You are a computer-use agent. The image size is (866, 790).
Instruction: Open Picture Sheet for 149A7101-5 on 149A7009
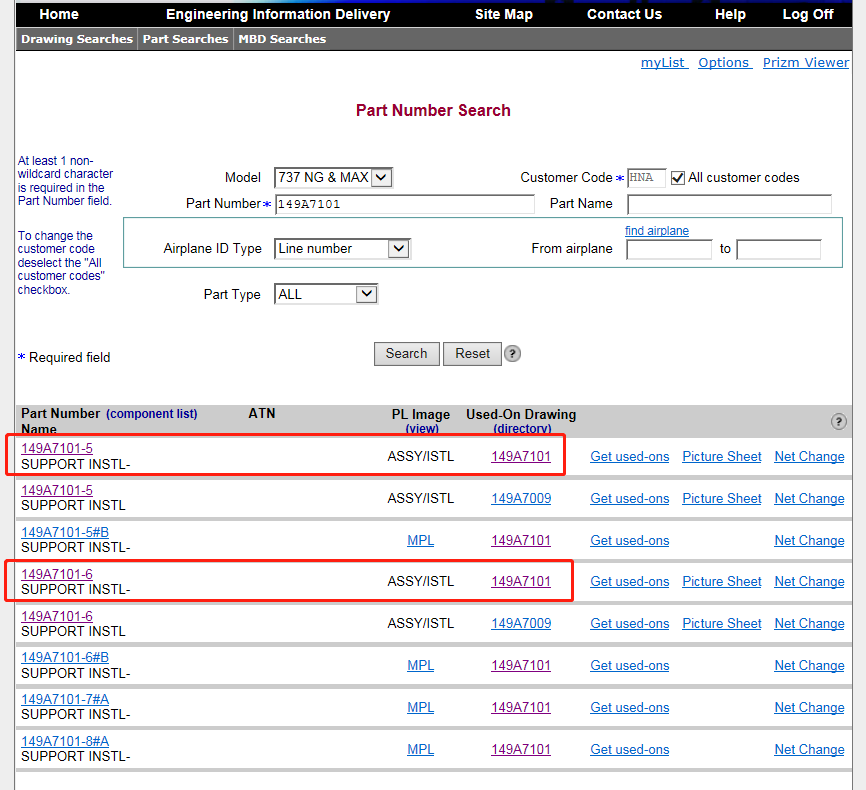[x=722, y=498]
